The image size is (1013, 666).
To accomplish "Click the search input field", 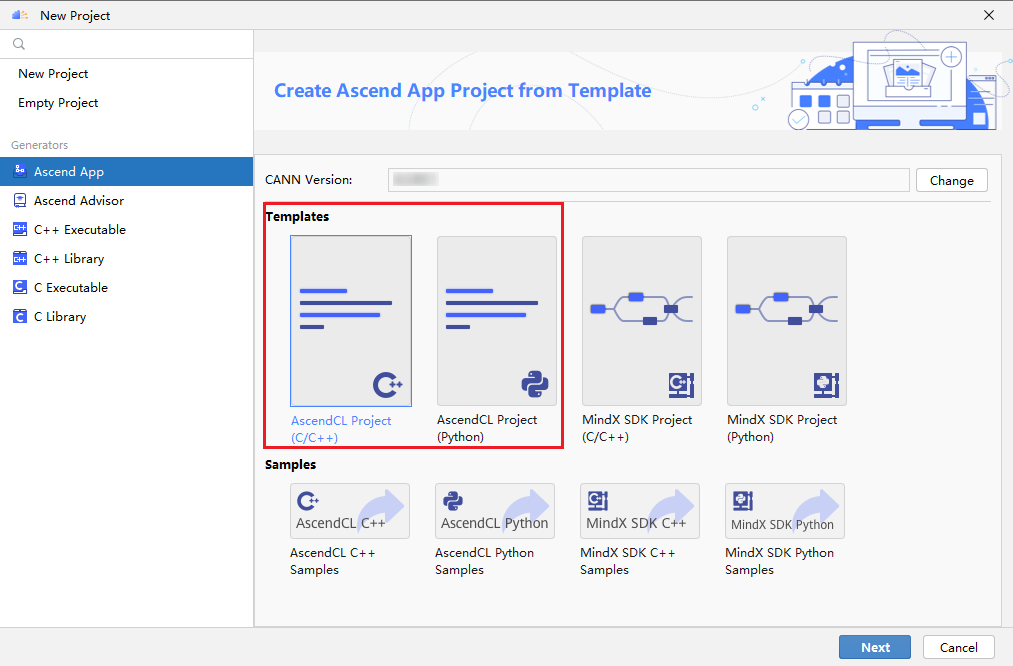I will click(x=127, y=44).
